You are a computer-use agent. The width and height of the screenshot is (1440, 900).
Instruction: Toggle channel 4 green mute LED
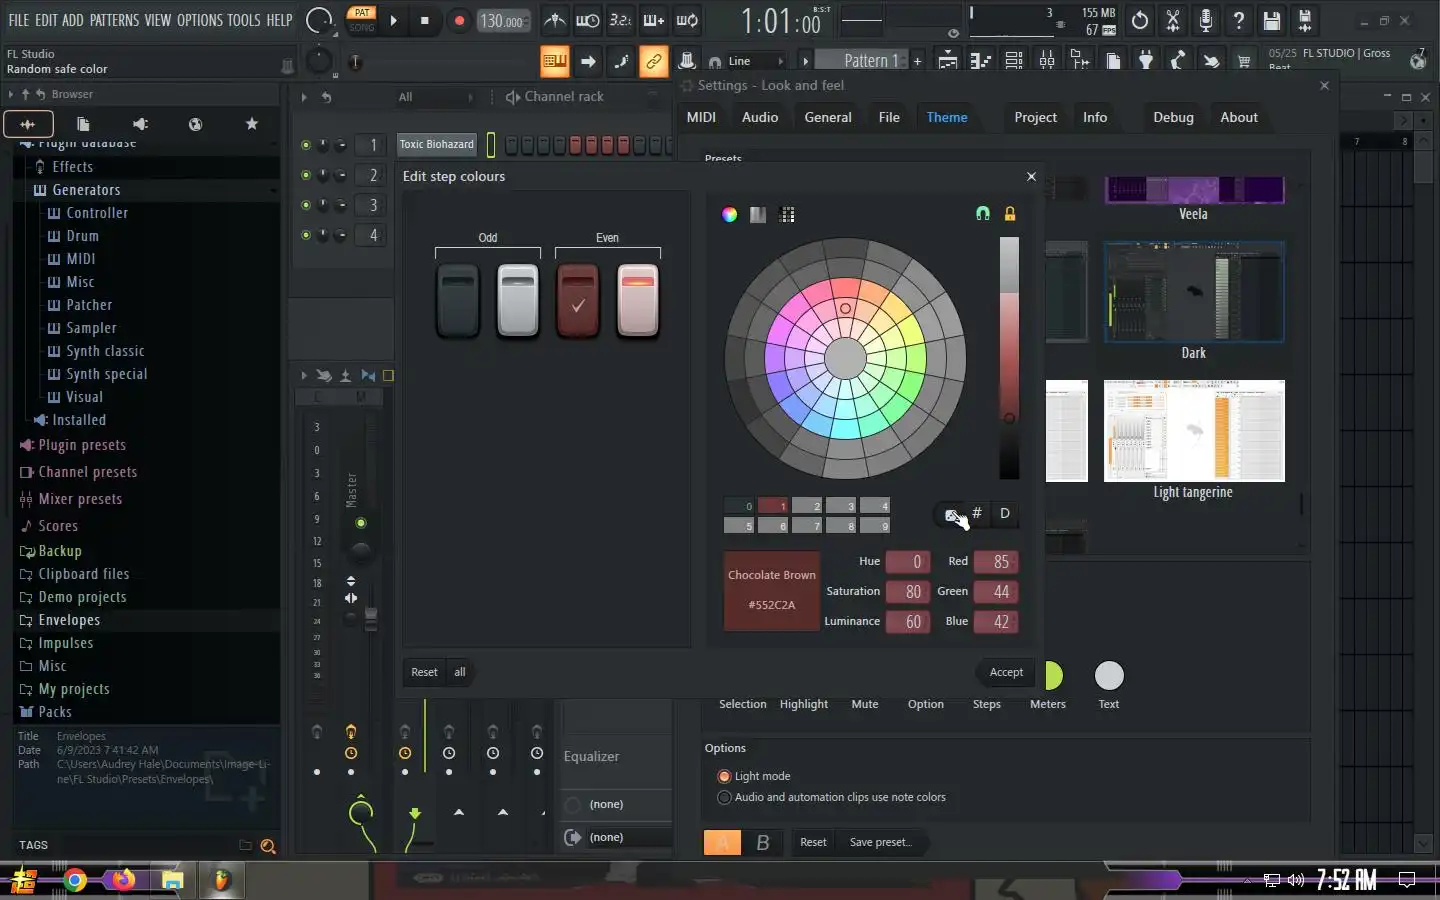(306, 235)
